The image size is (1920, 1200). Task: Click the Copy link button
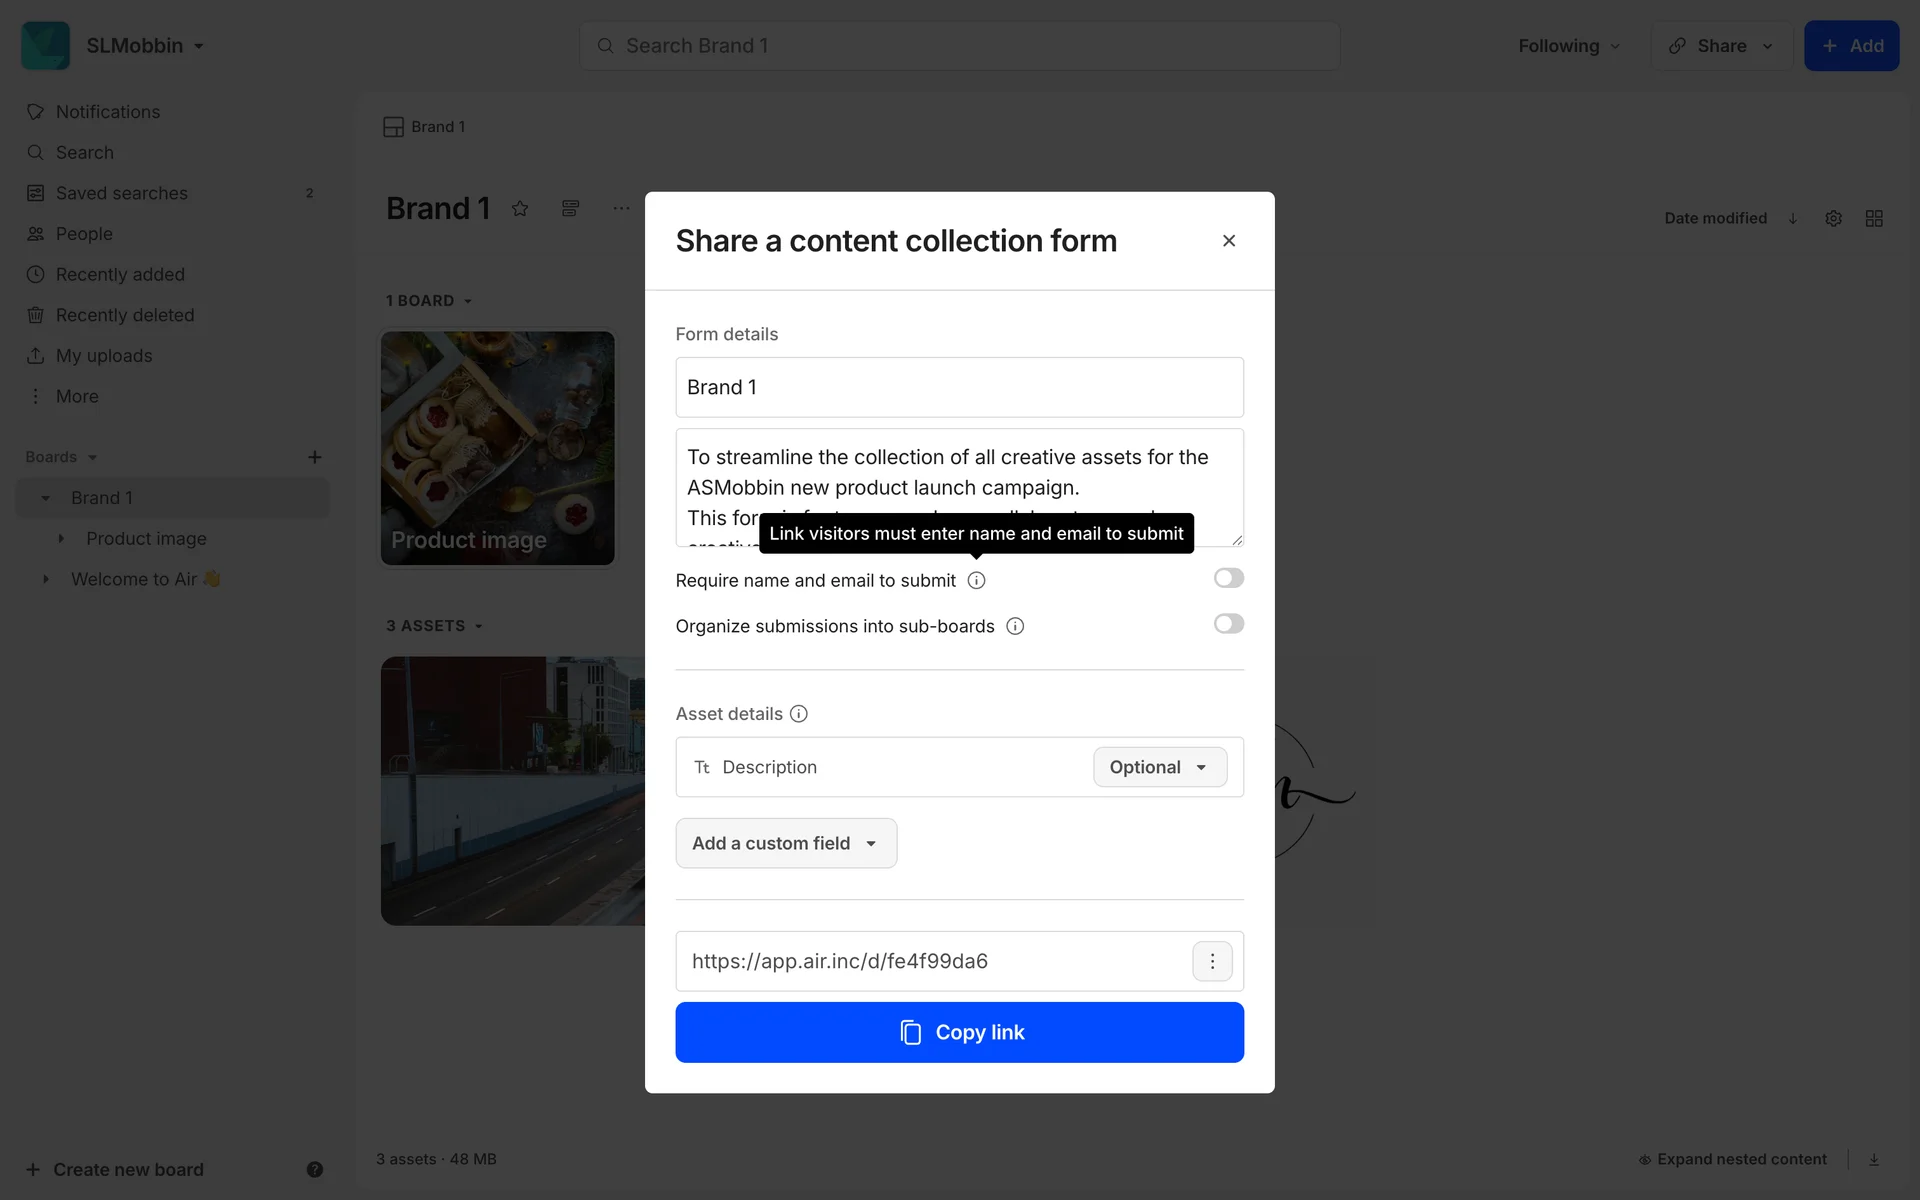click(x=959, y=1032)
